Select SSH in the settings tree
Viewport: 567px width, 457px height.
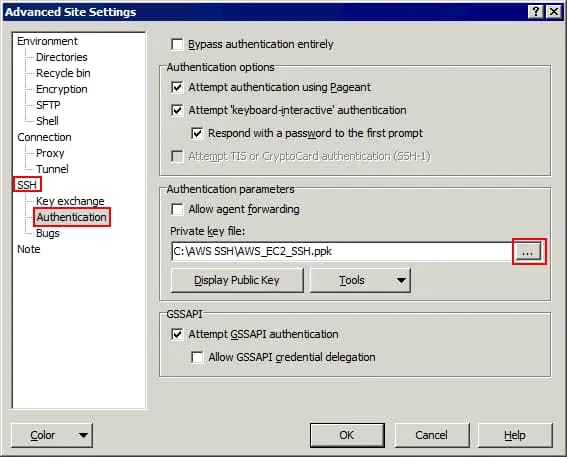[27, 185]
